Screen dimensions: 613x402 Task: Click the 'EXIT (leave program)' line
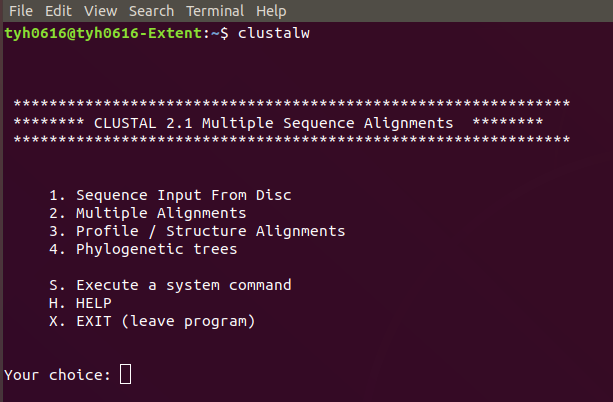click(152, 321)
